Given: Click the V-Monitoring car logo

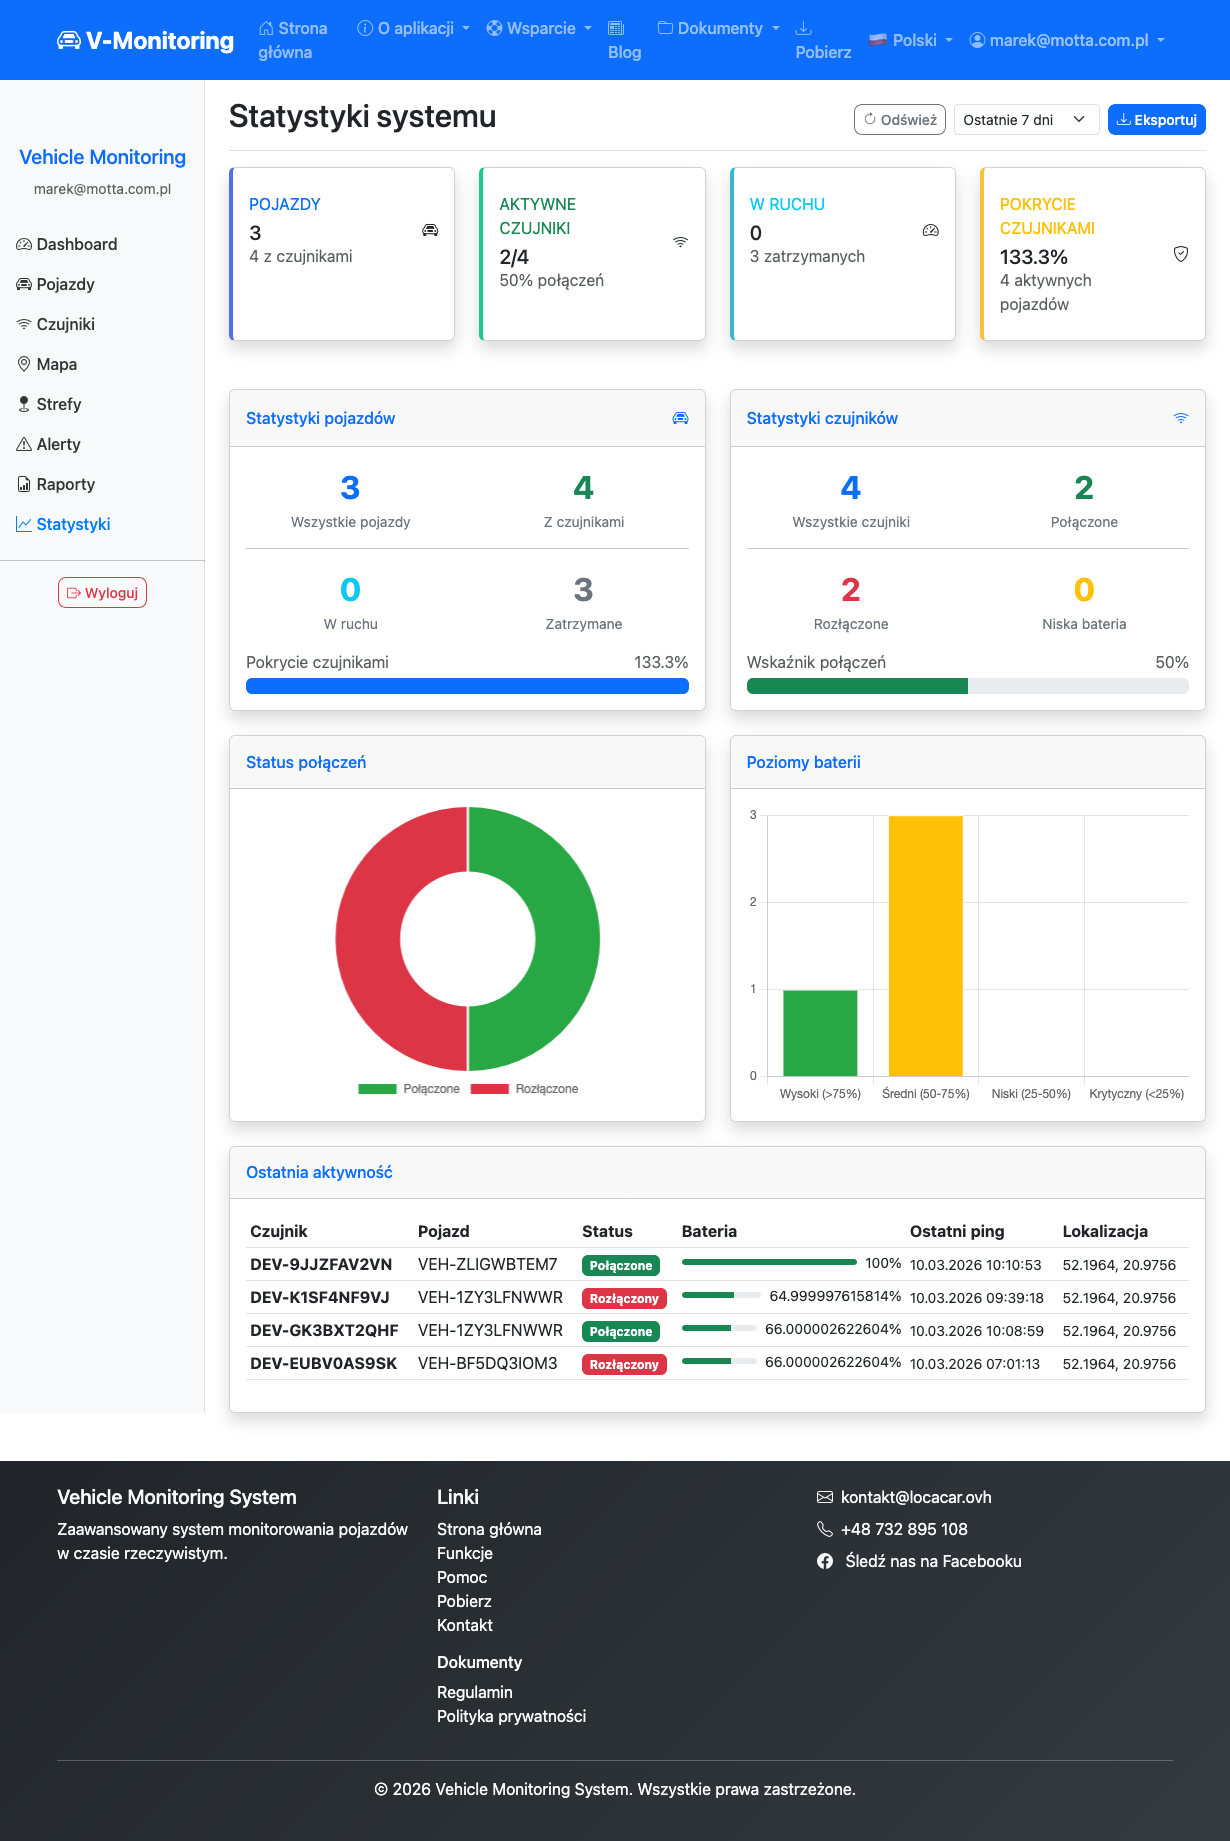Looking at the screenshot, I should coord(69,40).
